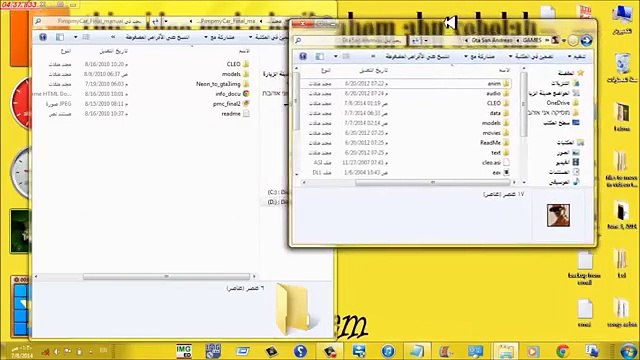Change view icon in front window toolbar
This screenshot has height=360, width=640.
pyautogui.click(x=346, y=56)
